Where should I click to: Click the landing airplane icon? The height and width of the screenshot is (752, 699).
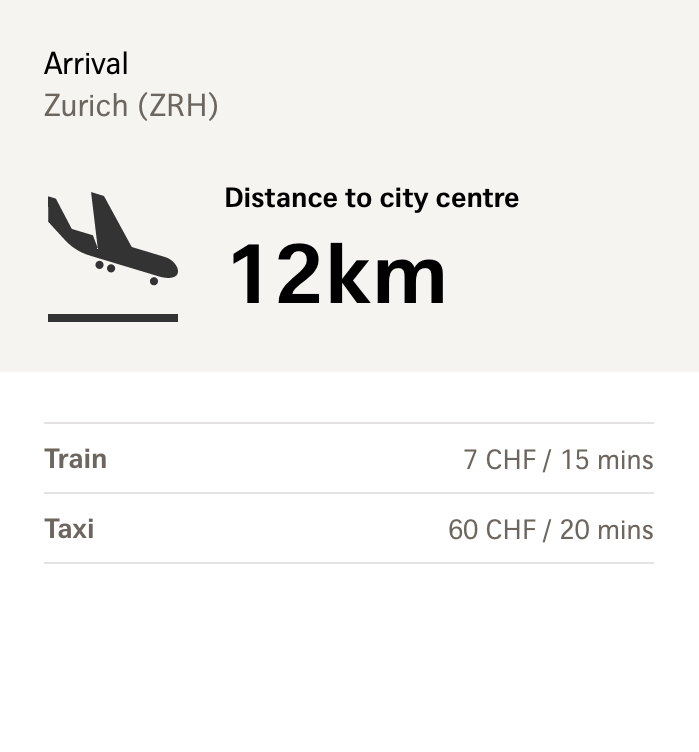coord(112,240)
